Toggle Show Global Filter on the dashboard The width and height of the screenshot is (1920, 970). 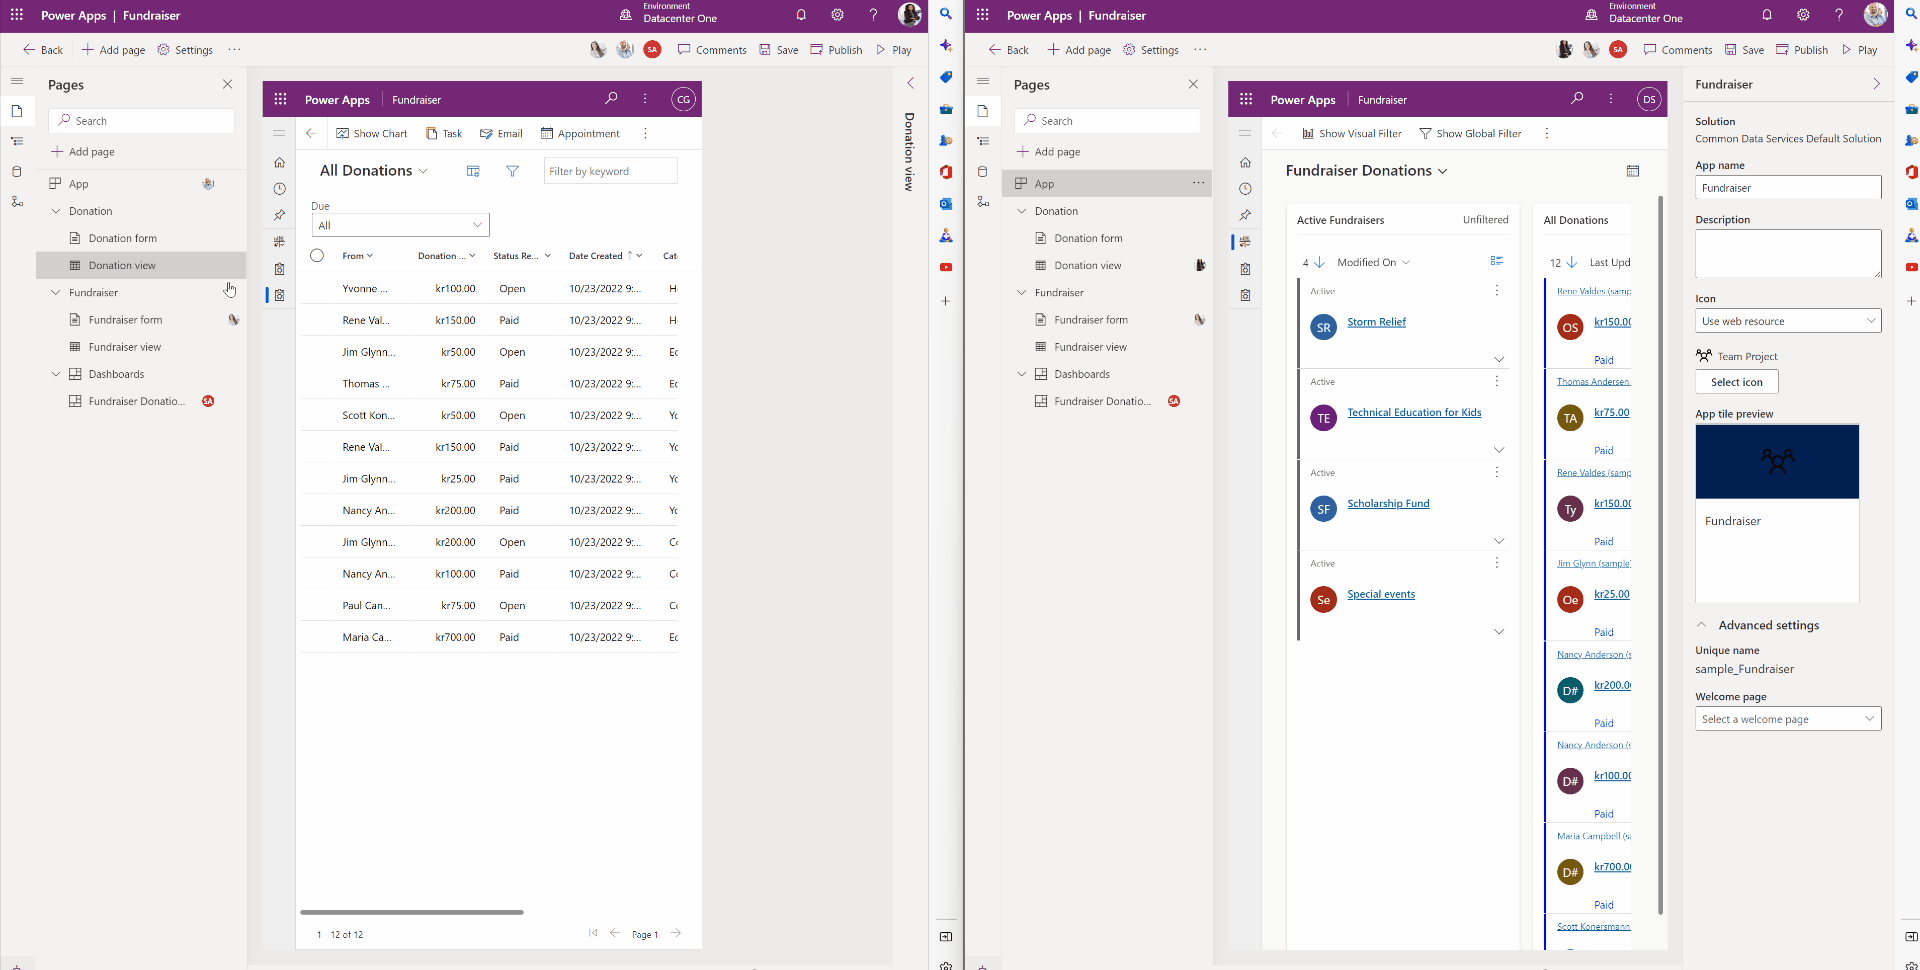pyautogui.click(x=1470, y=133)
